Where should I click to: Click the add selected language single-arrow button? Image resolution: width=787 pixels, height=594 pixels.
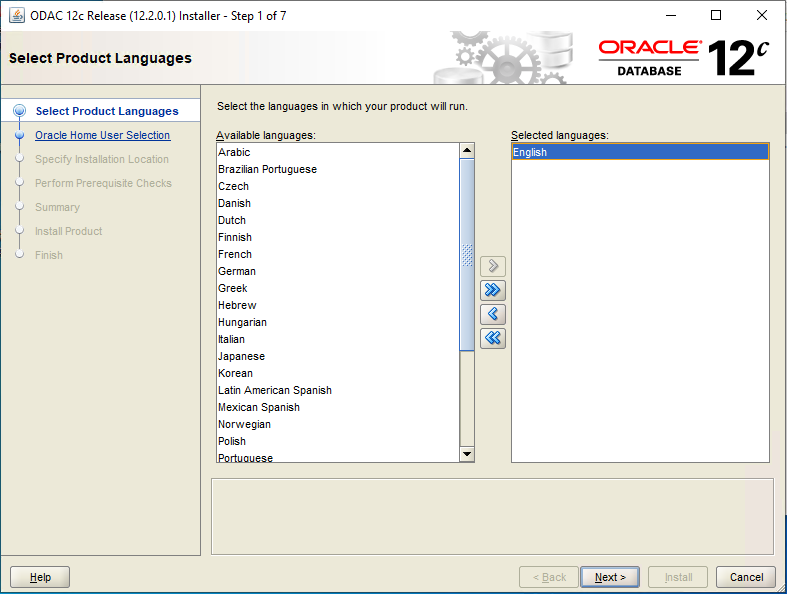pyautogui.click(x=492, y=266)
